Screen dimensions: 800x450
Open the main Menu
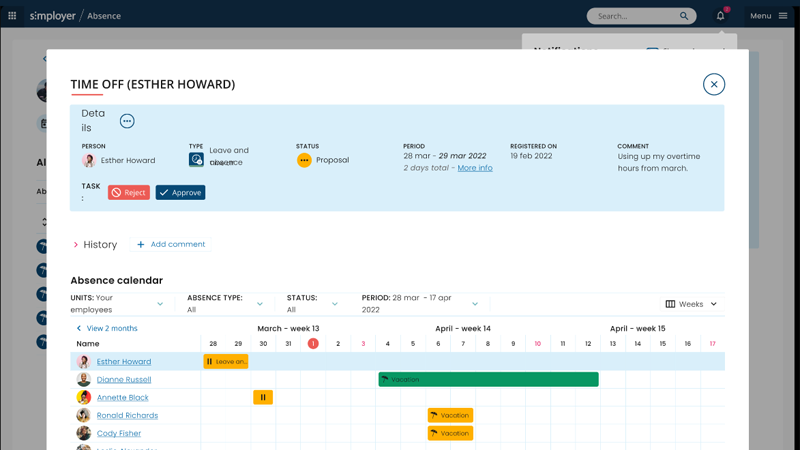[768, 16]
